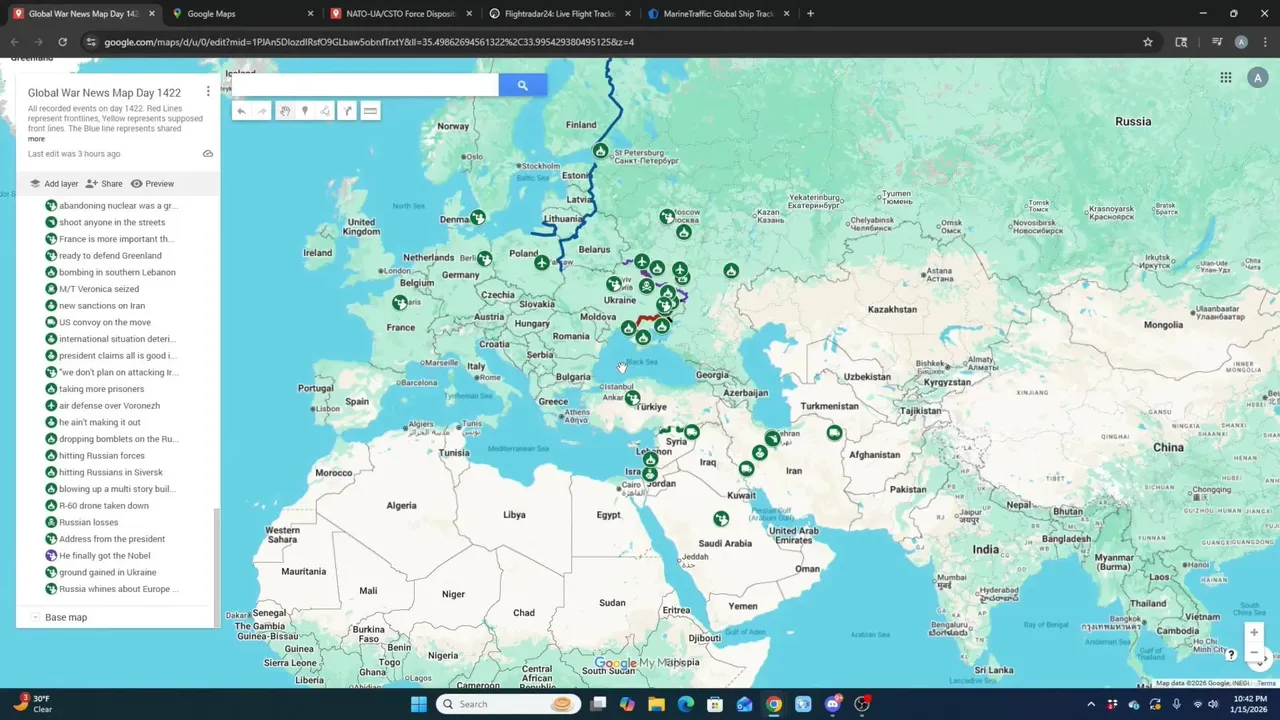Select 'US convoy on the move' entry
The image size is (1280, 720).
[105, 322]
